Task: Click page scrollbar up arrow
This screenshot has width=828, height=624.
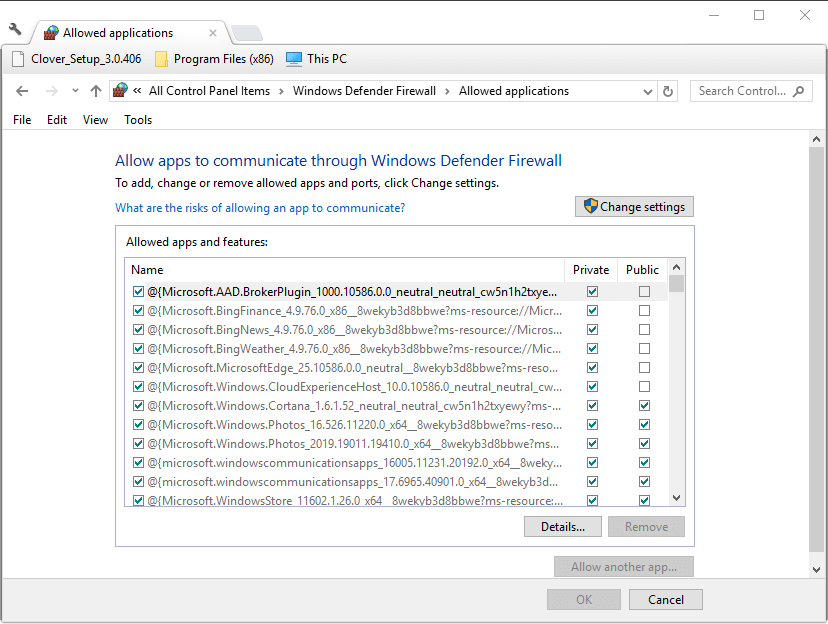Action: pos(816,139)
